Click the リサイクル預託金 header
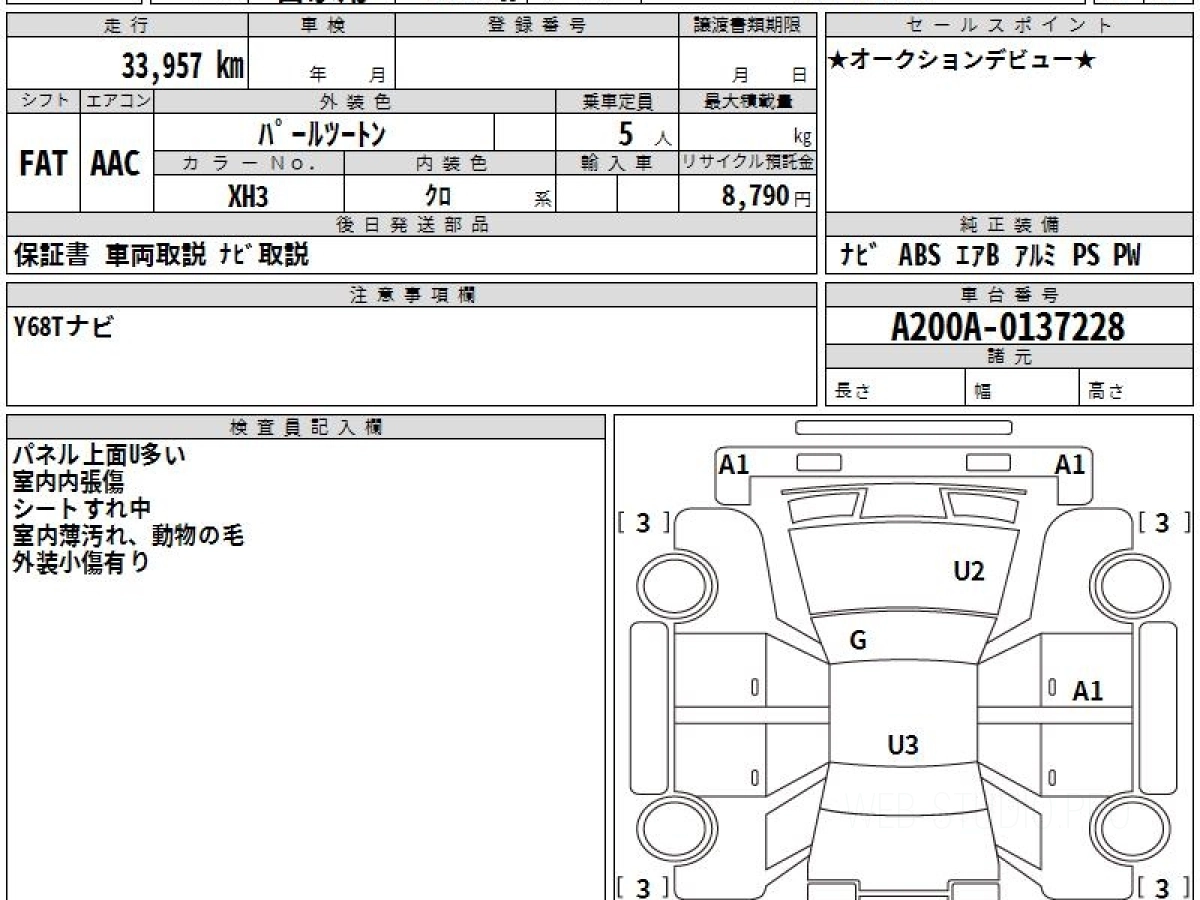1200x900 pixels. pyautogui.click(x=747, y=163)
